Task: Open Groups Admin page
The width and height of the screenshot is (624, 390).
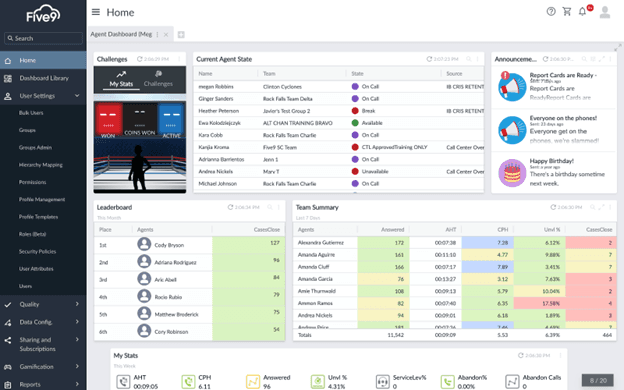Action: point(35,148)
